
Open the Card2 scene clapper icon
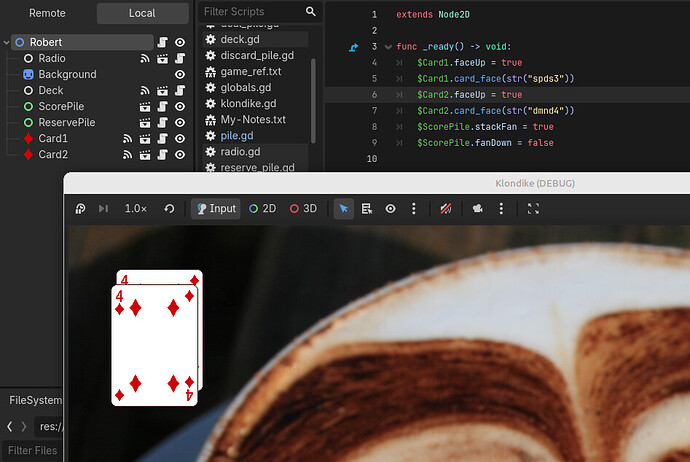pos(145,154)
